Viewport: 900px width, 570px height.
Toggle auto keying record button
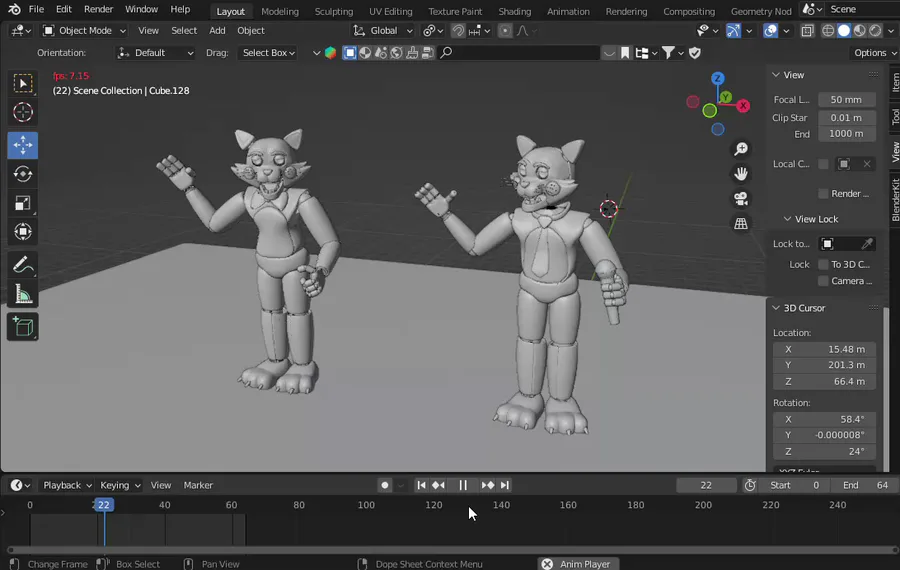(385, 485)
